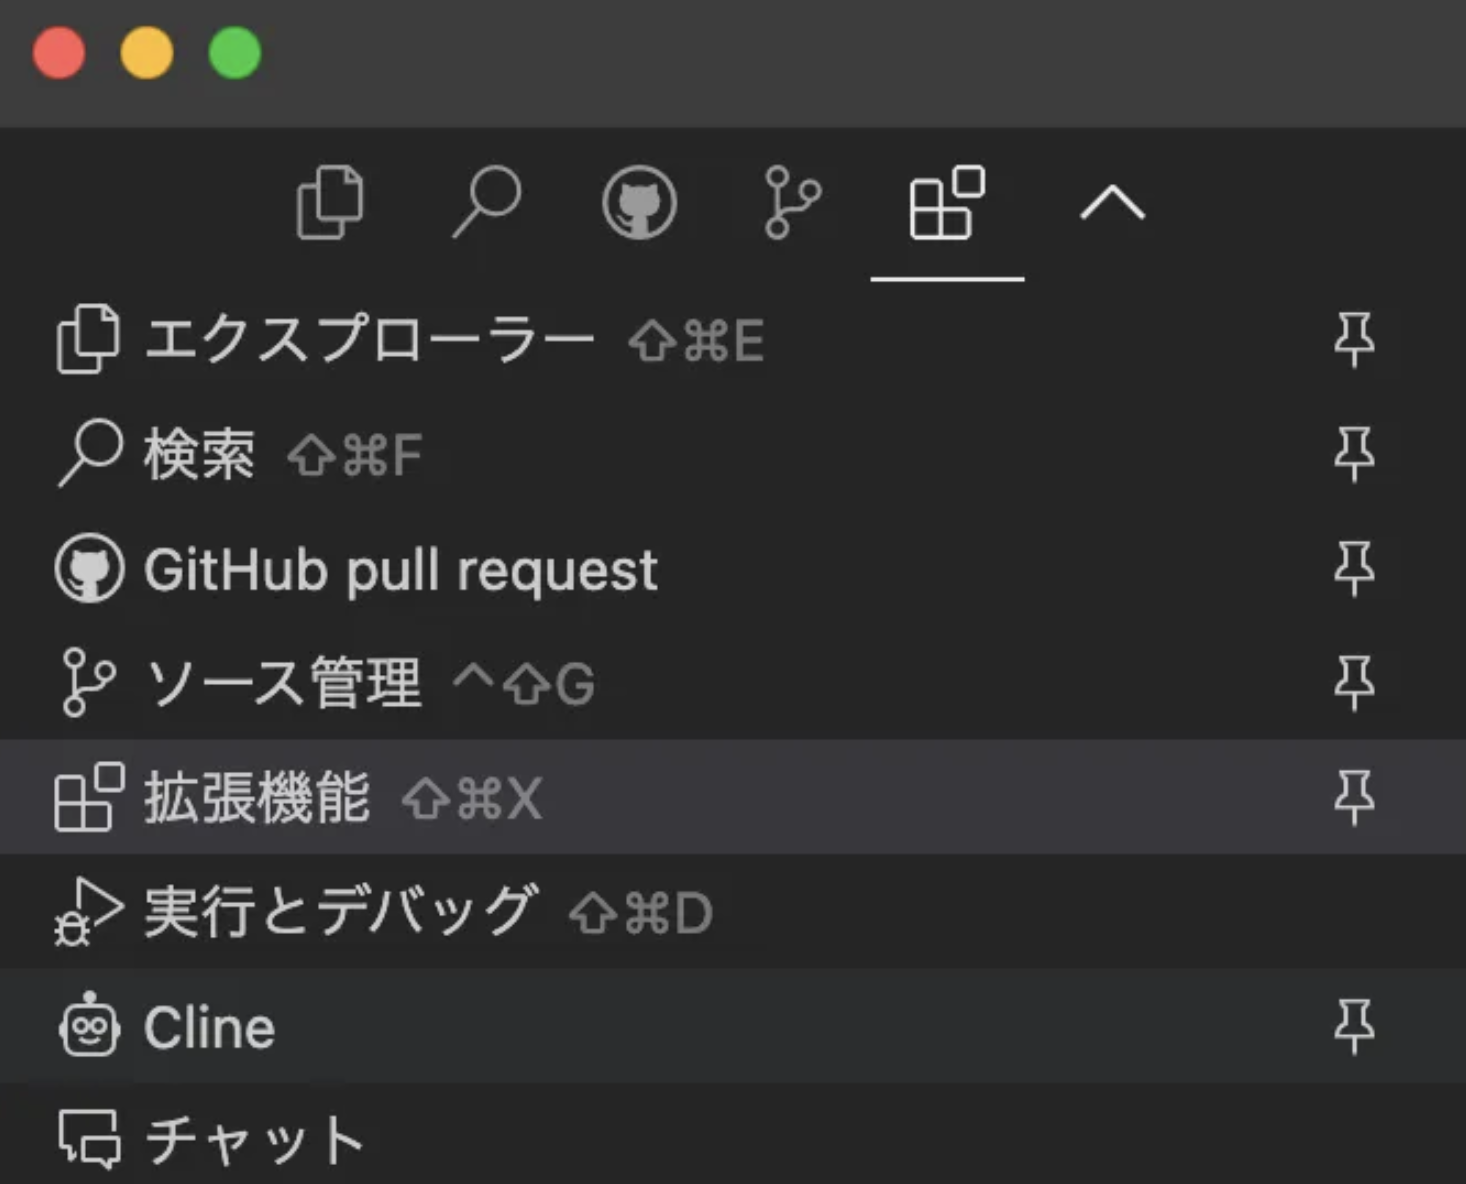Viewport: 1466px width, 1184px height.
Task: Pin the 拡張機能 entry
Action: pos(1357,797)
